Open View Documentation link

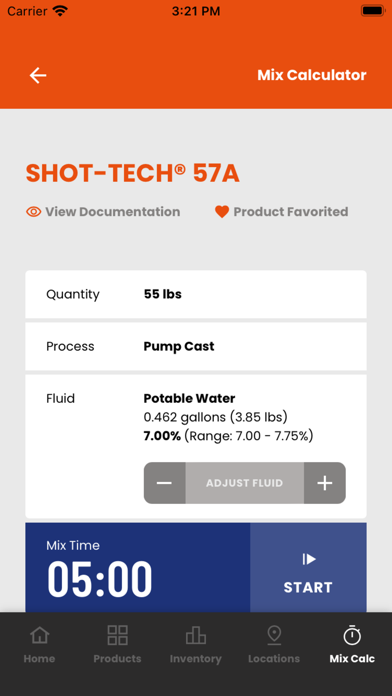coord(113,212)
